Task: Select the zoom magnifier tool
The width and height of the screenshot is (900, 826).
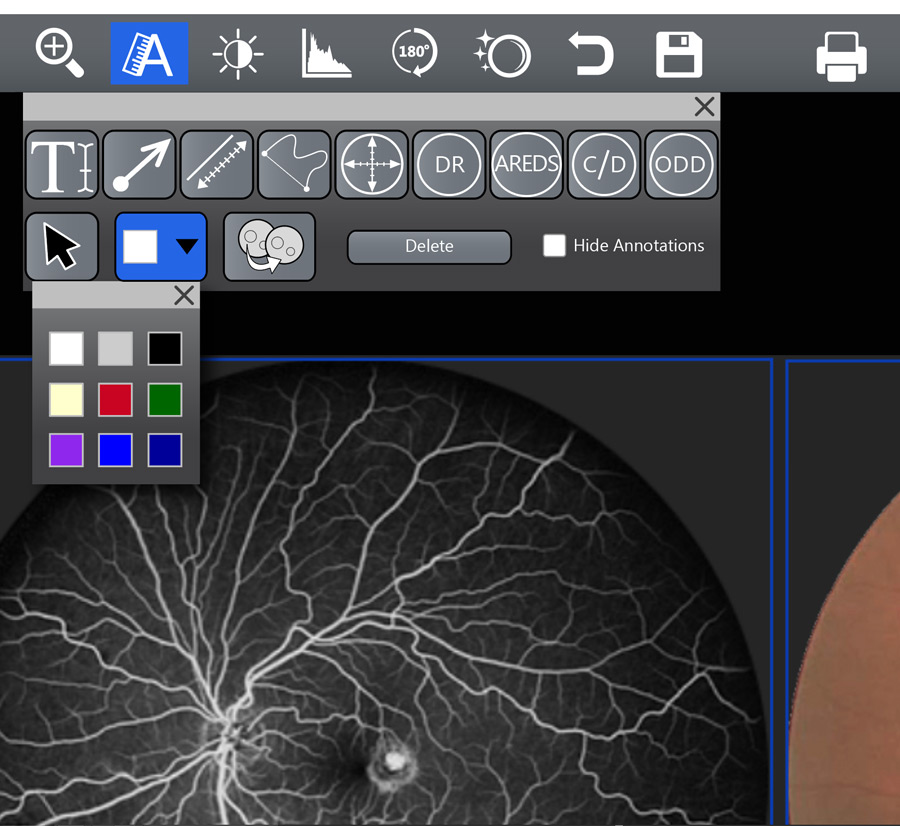Action: pos(60,53)
